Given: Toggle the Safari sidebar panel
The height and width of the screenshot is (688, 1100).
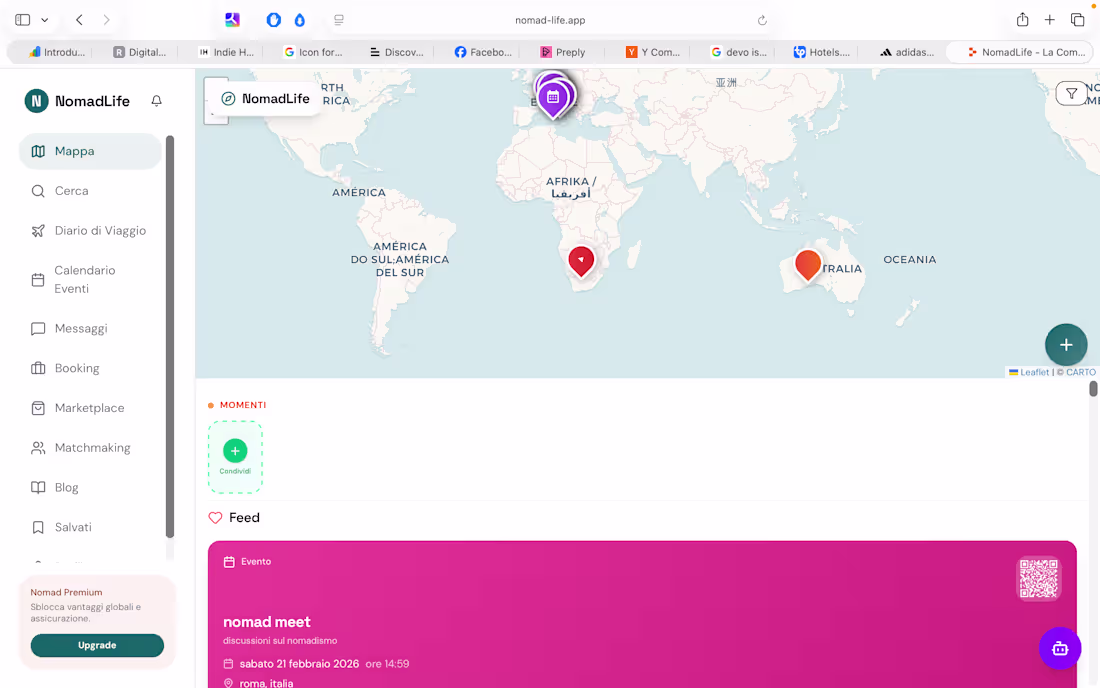Looking at the screenshot, I should pyautogui.click(x=23, y=20).
